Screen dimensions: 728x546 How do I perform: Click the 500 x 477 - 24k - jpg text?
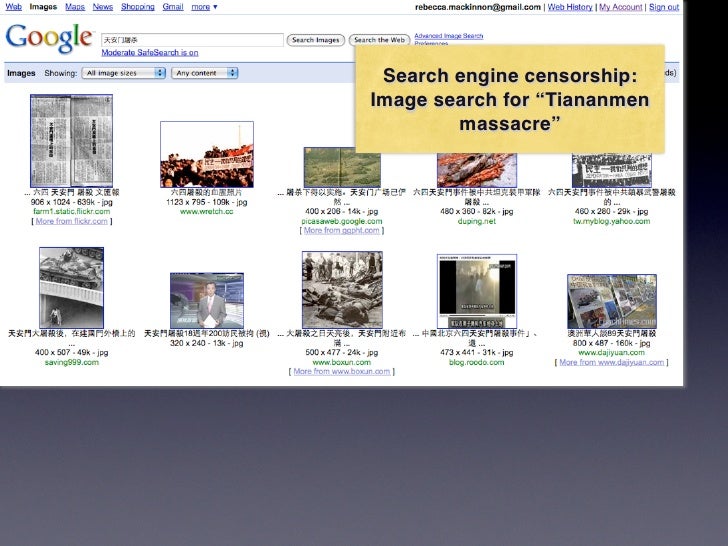[x=342, y=352]
